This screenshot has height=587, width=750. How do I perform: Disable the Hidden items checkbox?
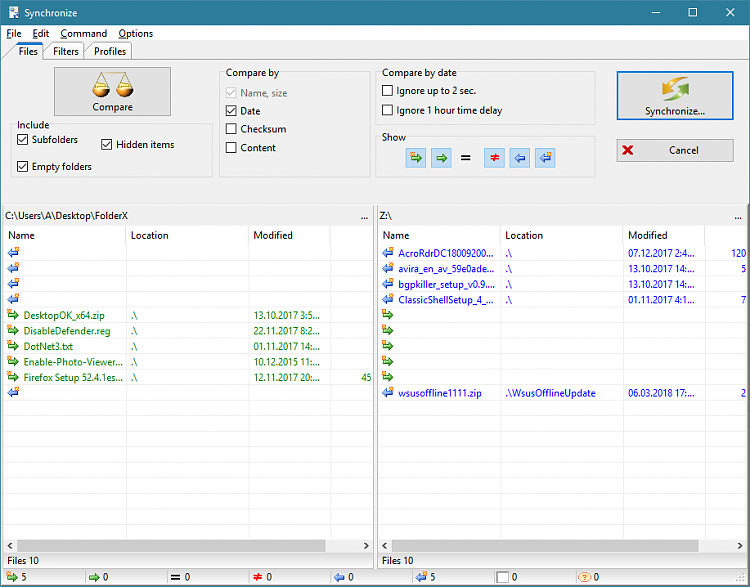point(107,145)
